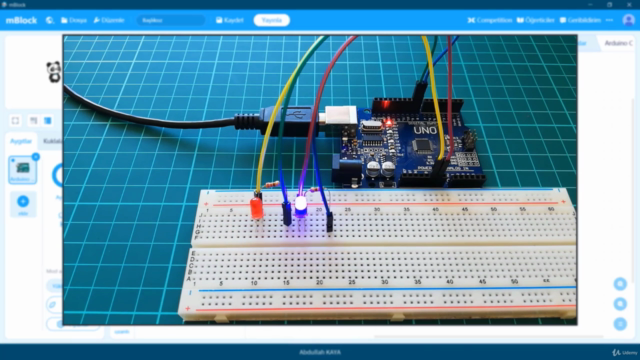Viewport: 640px width, 360px height.
Task: Restore the mBlock window size
Action: 609,4
